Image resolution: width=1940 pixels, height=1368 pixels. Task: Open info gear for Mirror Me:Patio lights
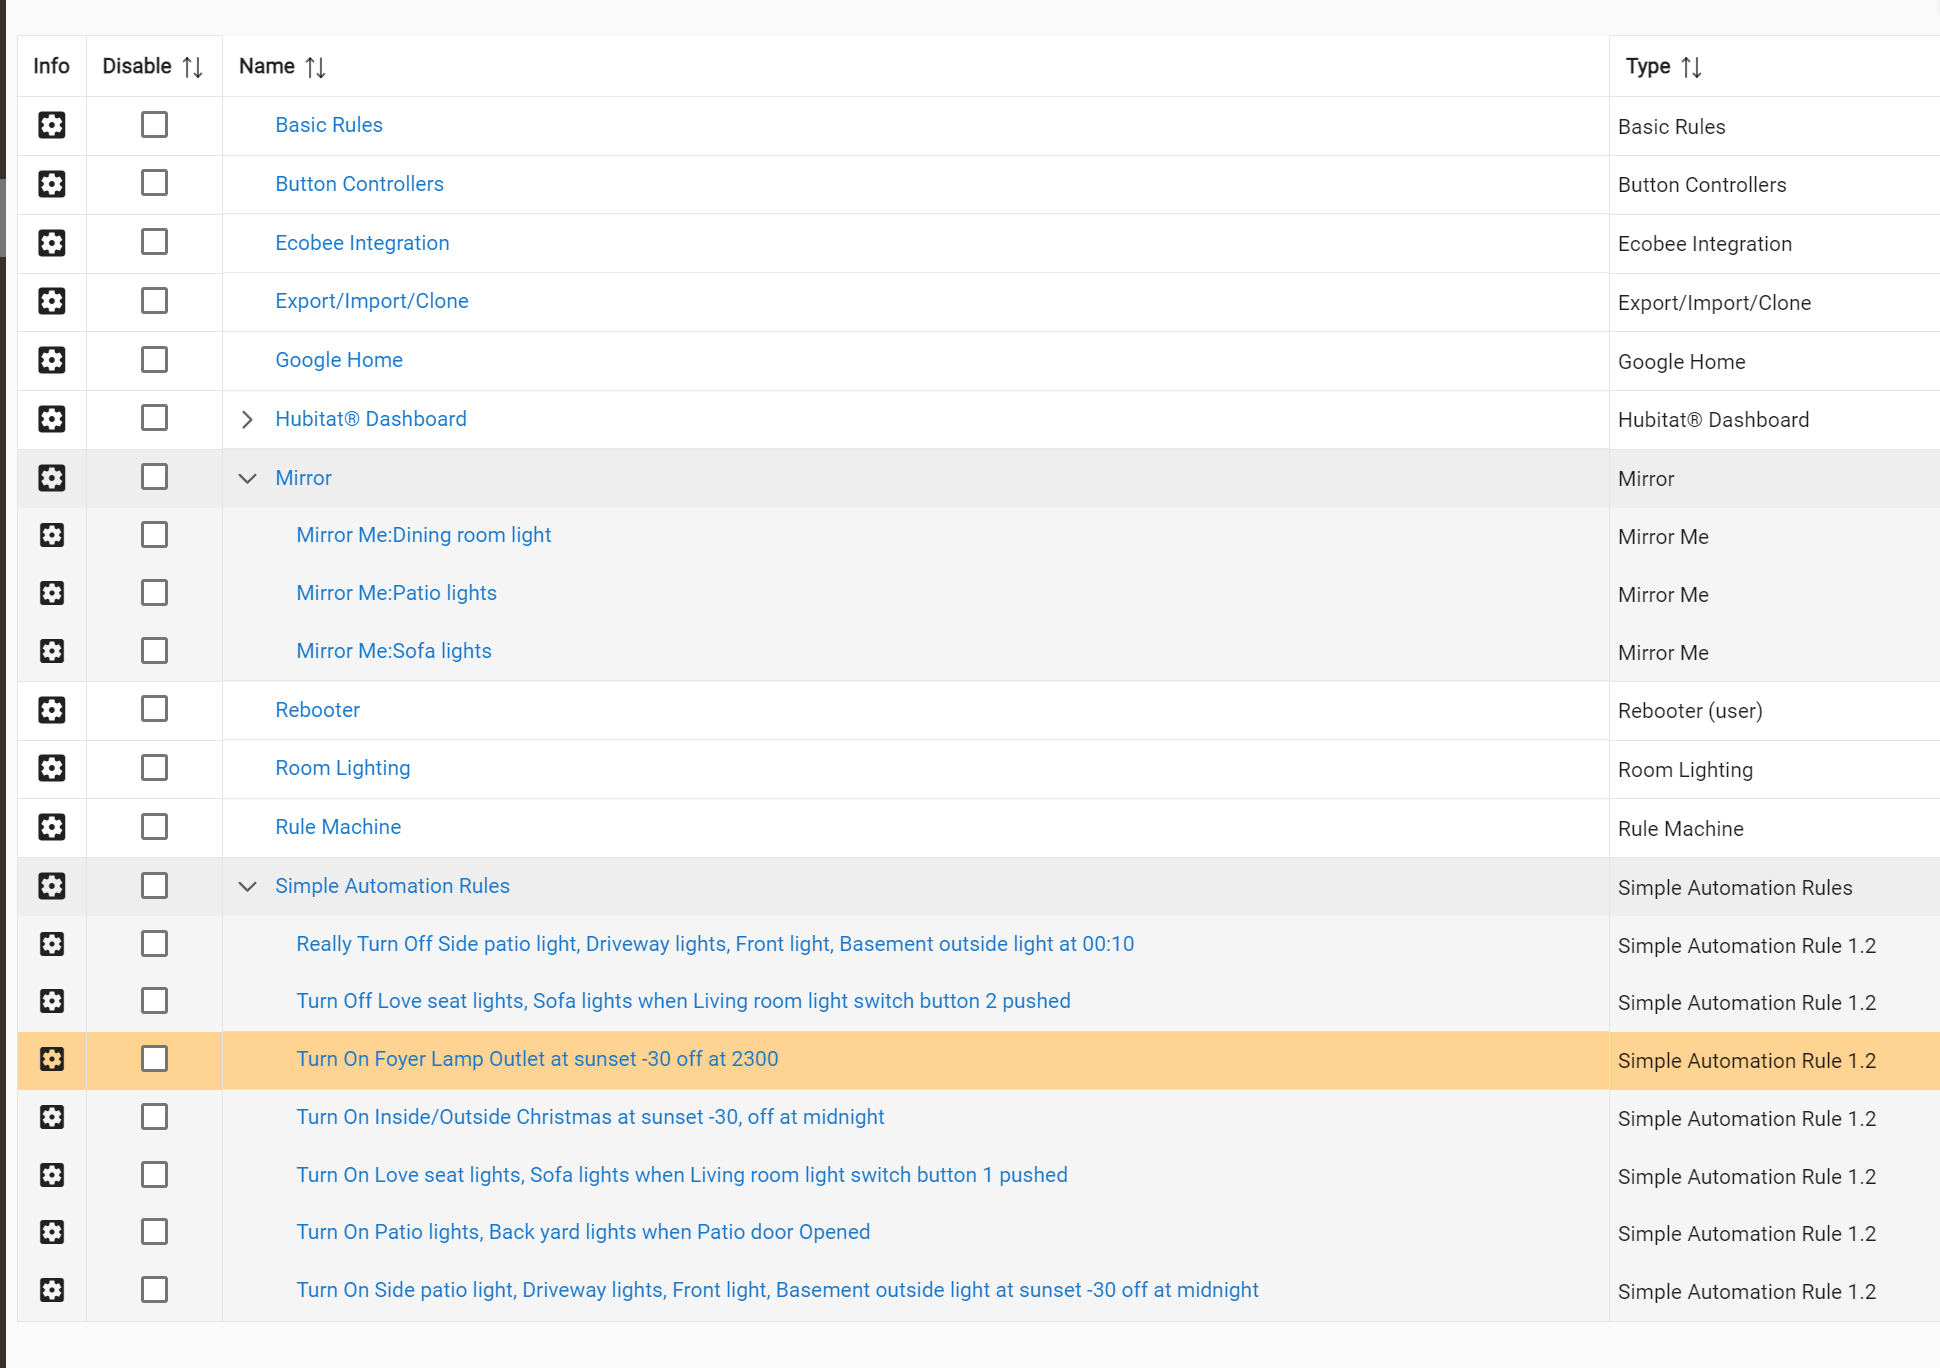coord(52,593)
